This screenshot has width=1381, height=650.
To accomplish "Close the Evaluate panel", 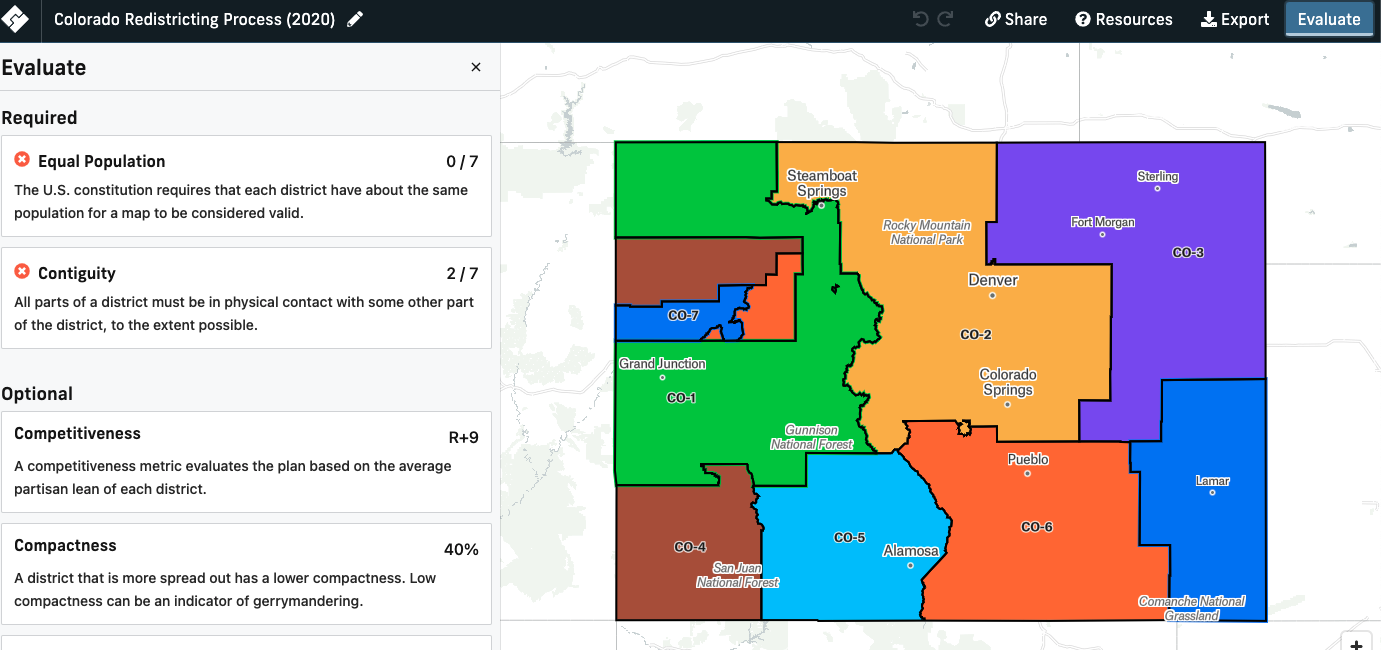I will pyautogui.click(x=476, y=67).
